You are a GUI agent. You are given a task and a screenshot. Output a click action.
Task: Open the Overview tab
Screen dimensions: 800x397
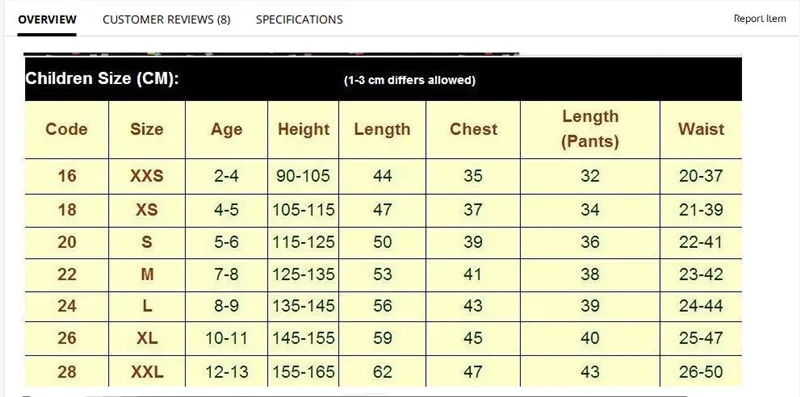point(47,19)
